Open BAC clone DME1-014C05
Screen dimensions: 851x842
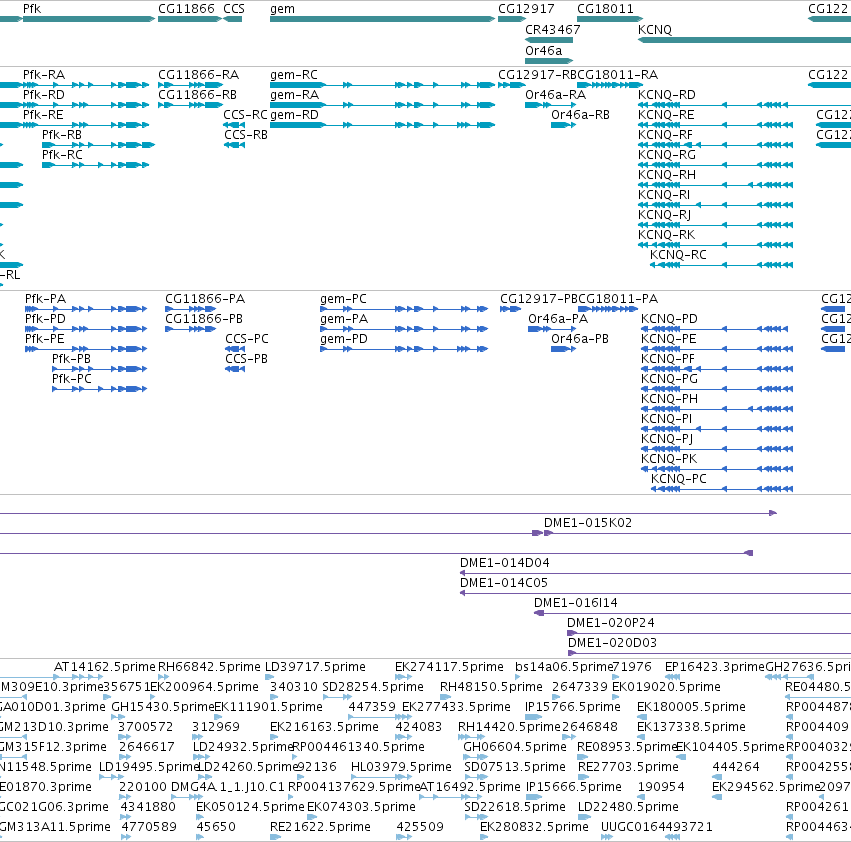pos(504,583)
